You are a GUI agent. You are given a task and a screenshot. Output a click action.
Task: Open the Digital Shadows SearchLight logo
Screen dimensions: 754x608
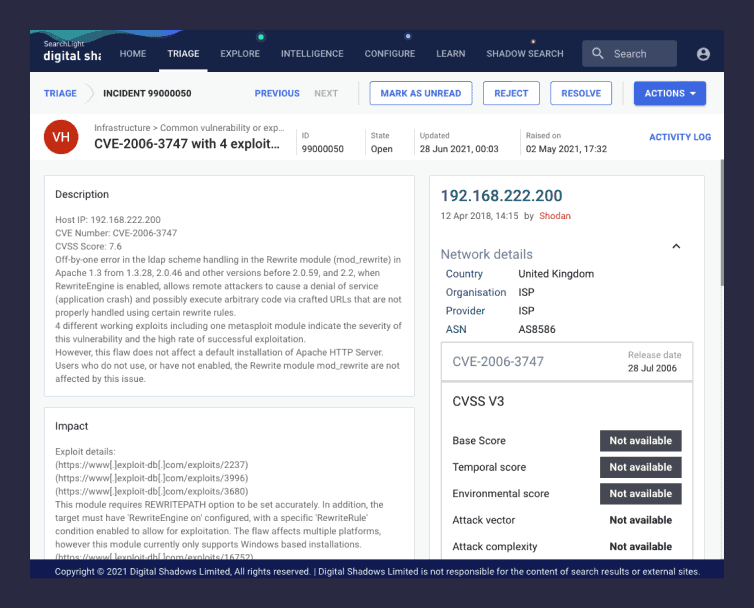point(72,51)
